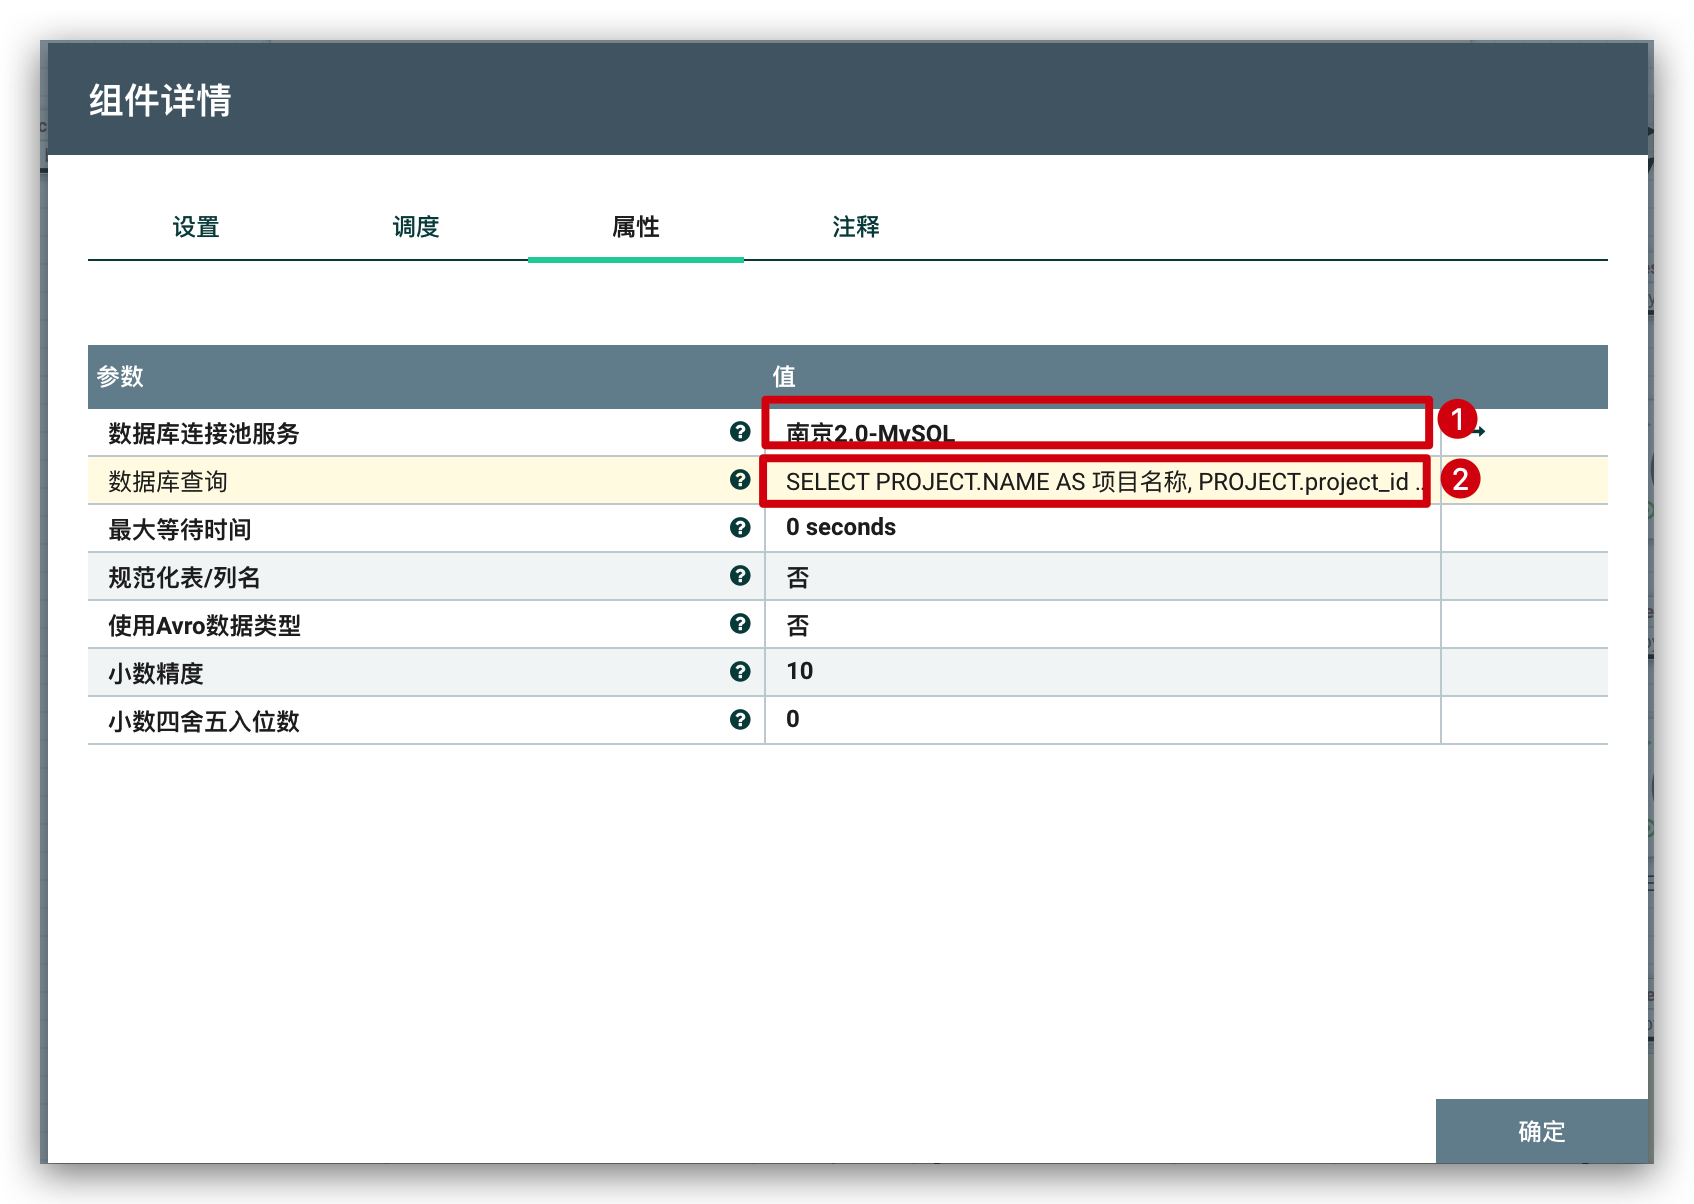Click help icon next to 小数精度
The image size is (1694, 1204).
click(x=740, y=671)
